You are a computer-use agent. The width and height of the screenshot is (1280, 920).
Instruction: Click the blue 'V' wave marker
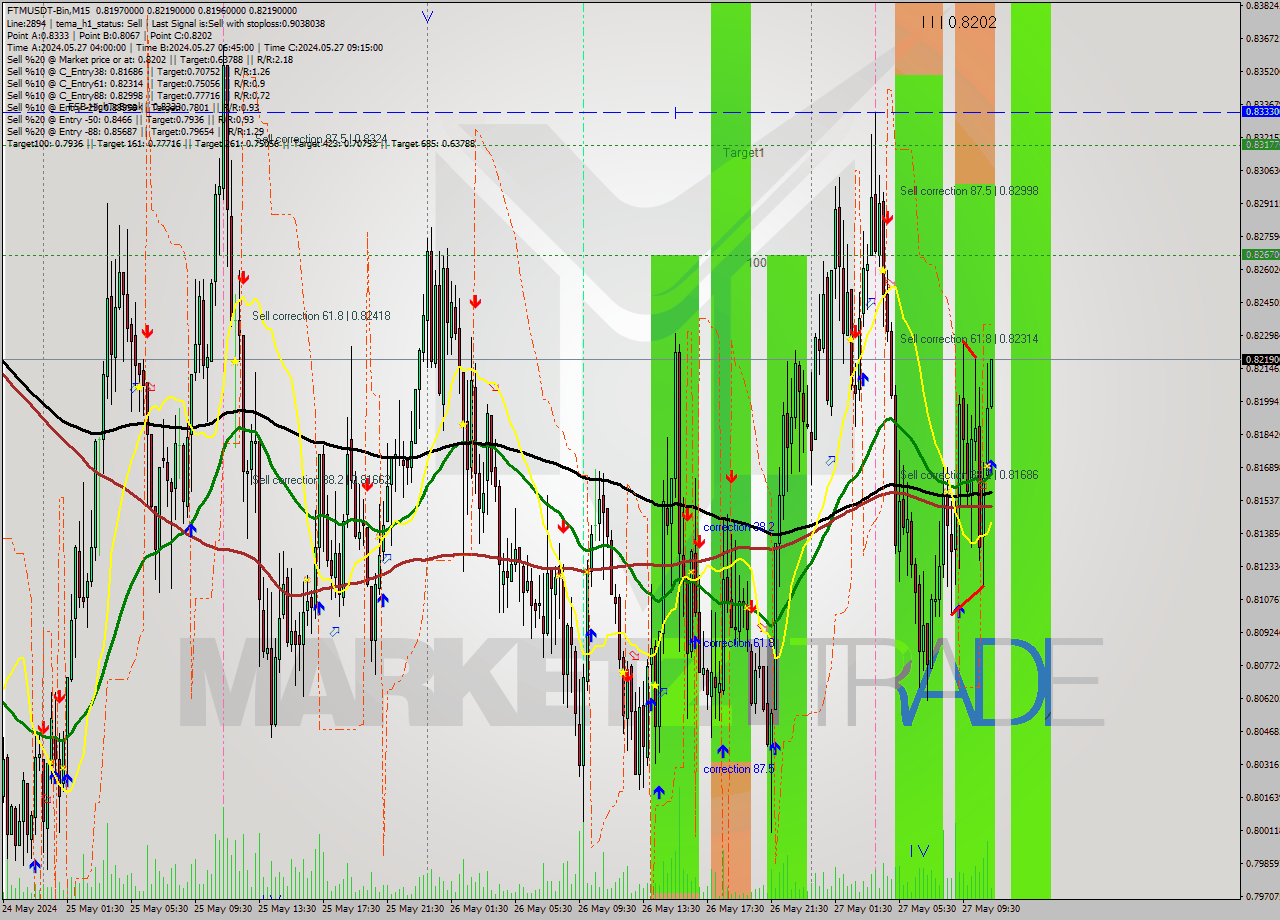click(x=428, y=17)
